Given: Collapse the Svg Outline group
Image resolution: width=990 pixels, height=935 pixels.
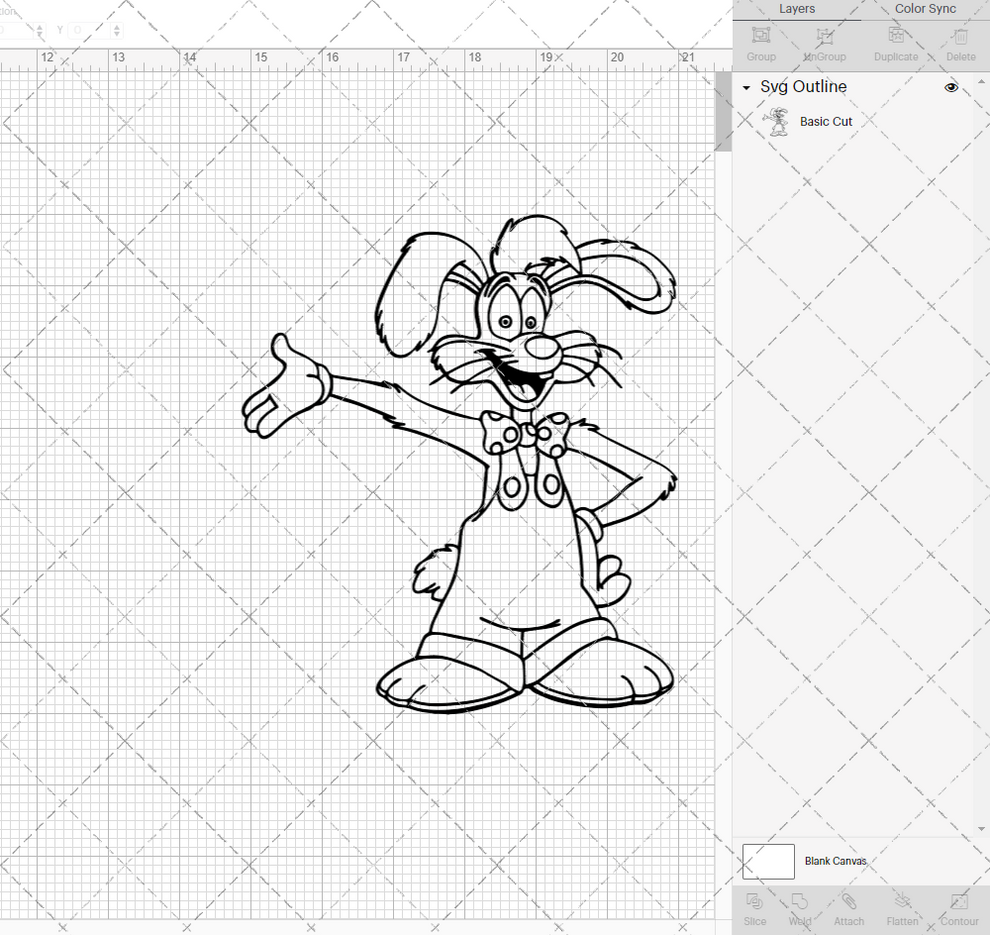Looking at the screenshot, I should click(744, 88).
